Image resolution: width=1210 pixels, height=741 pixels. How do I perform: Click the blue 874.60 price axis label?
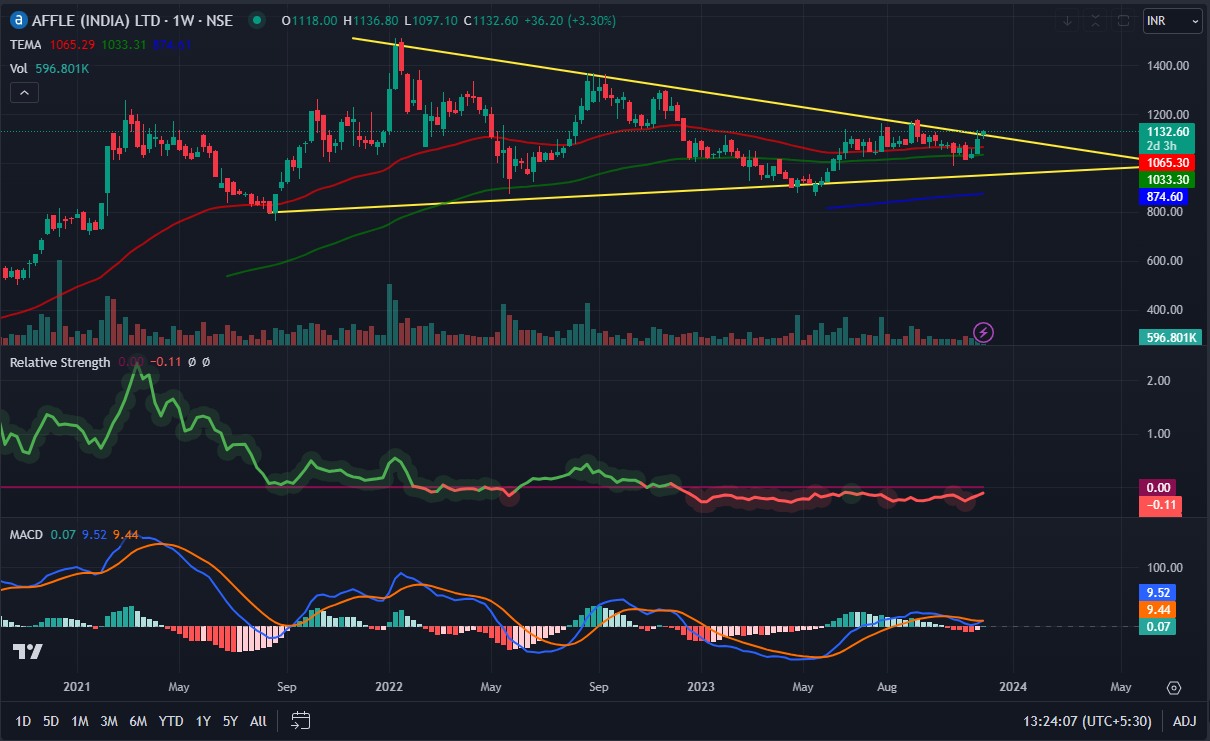pyautogui.click(x=1164, y=198)
